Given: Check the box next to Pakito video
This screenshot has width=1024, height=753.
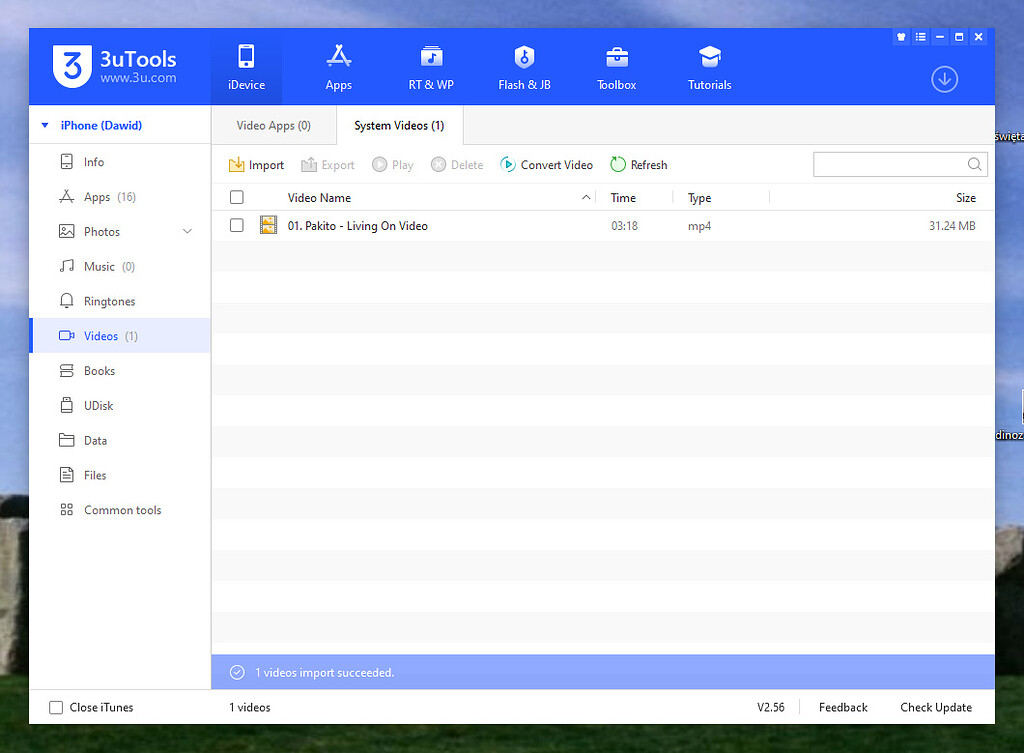Looking at the screenshot, I should 236,225.
